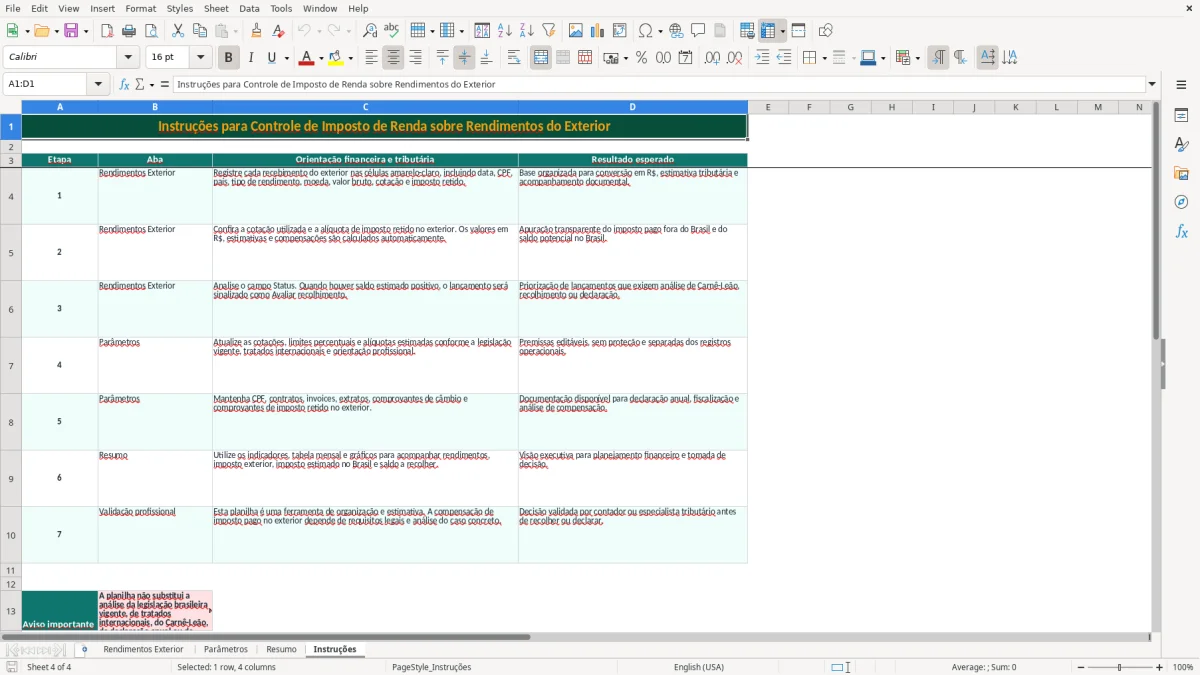The image size is (1200, 675).
Task: Open the Font Name dropdown
Action: point(127,58)
